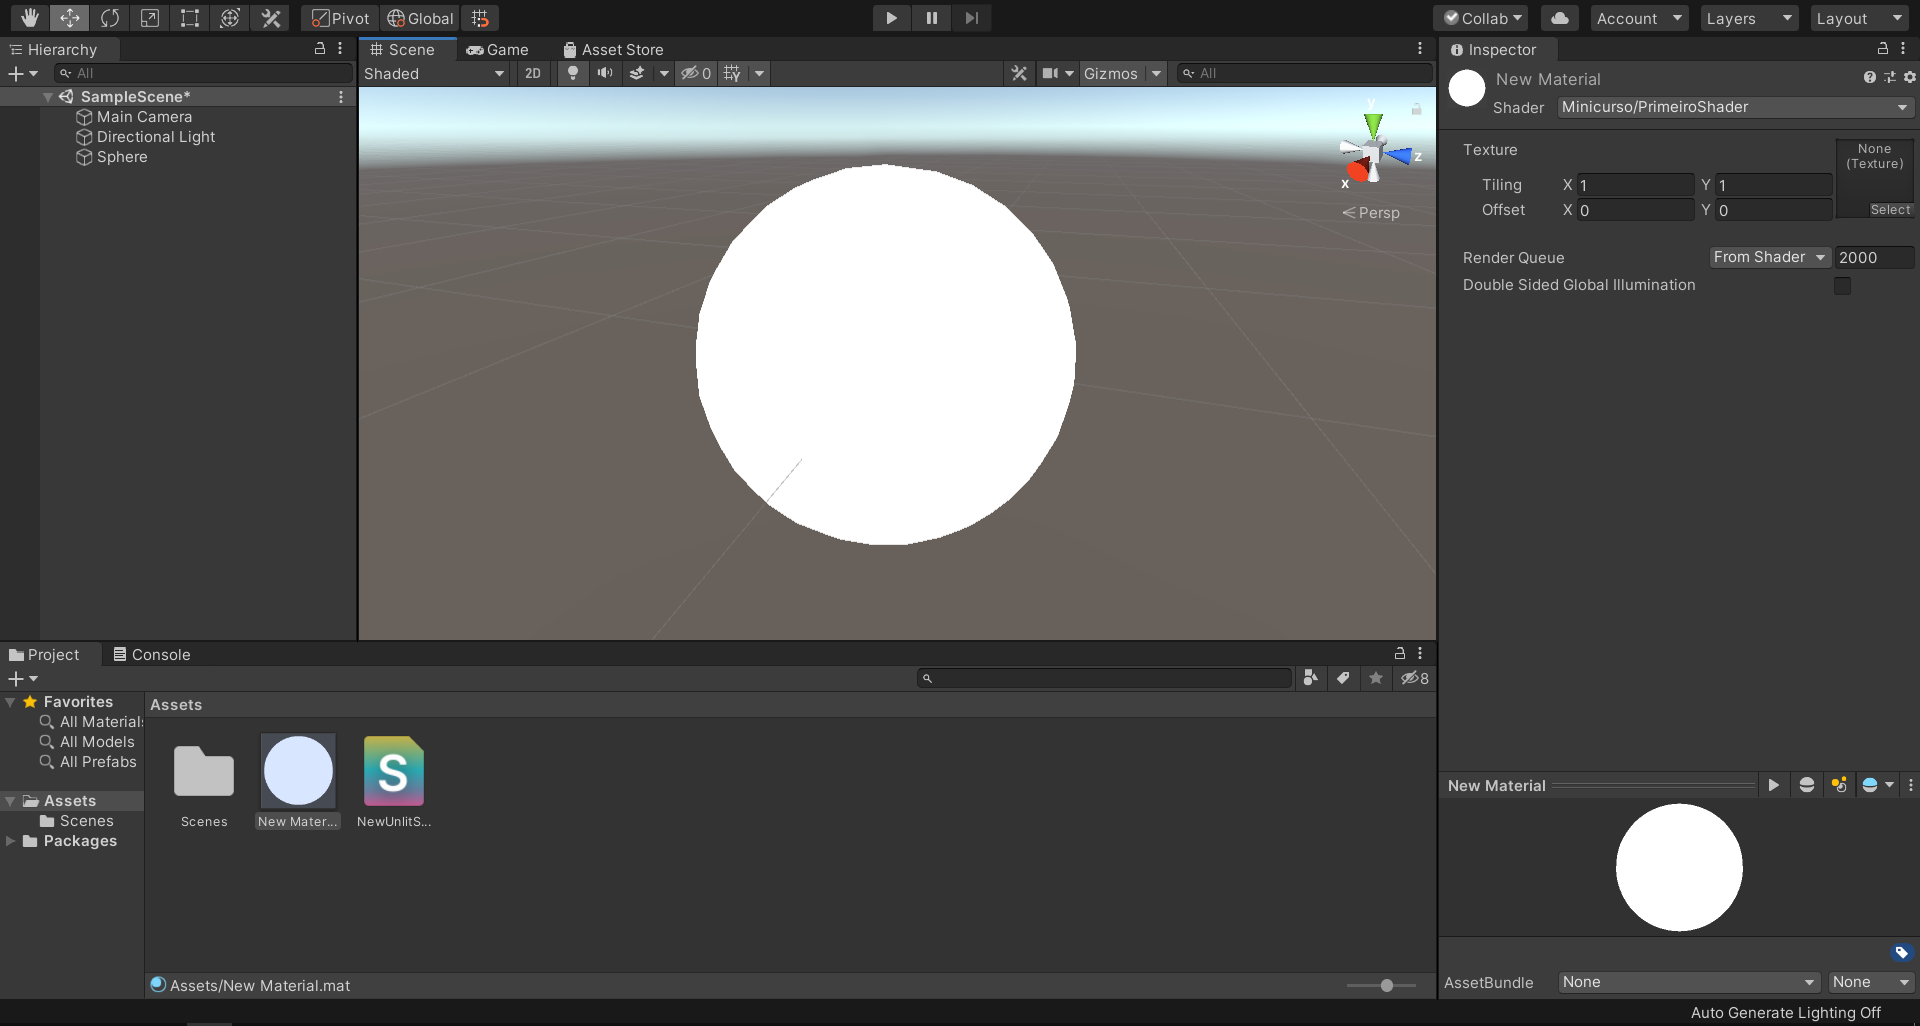The width and height of the screenshot is (1920, 1026).
Task: Open material help reference icon
Action: (1869, 78)
